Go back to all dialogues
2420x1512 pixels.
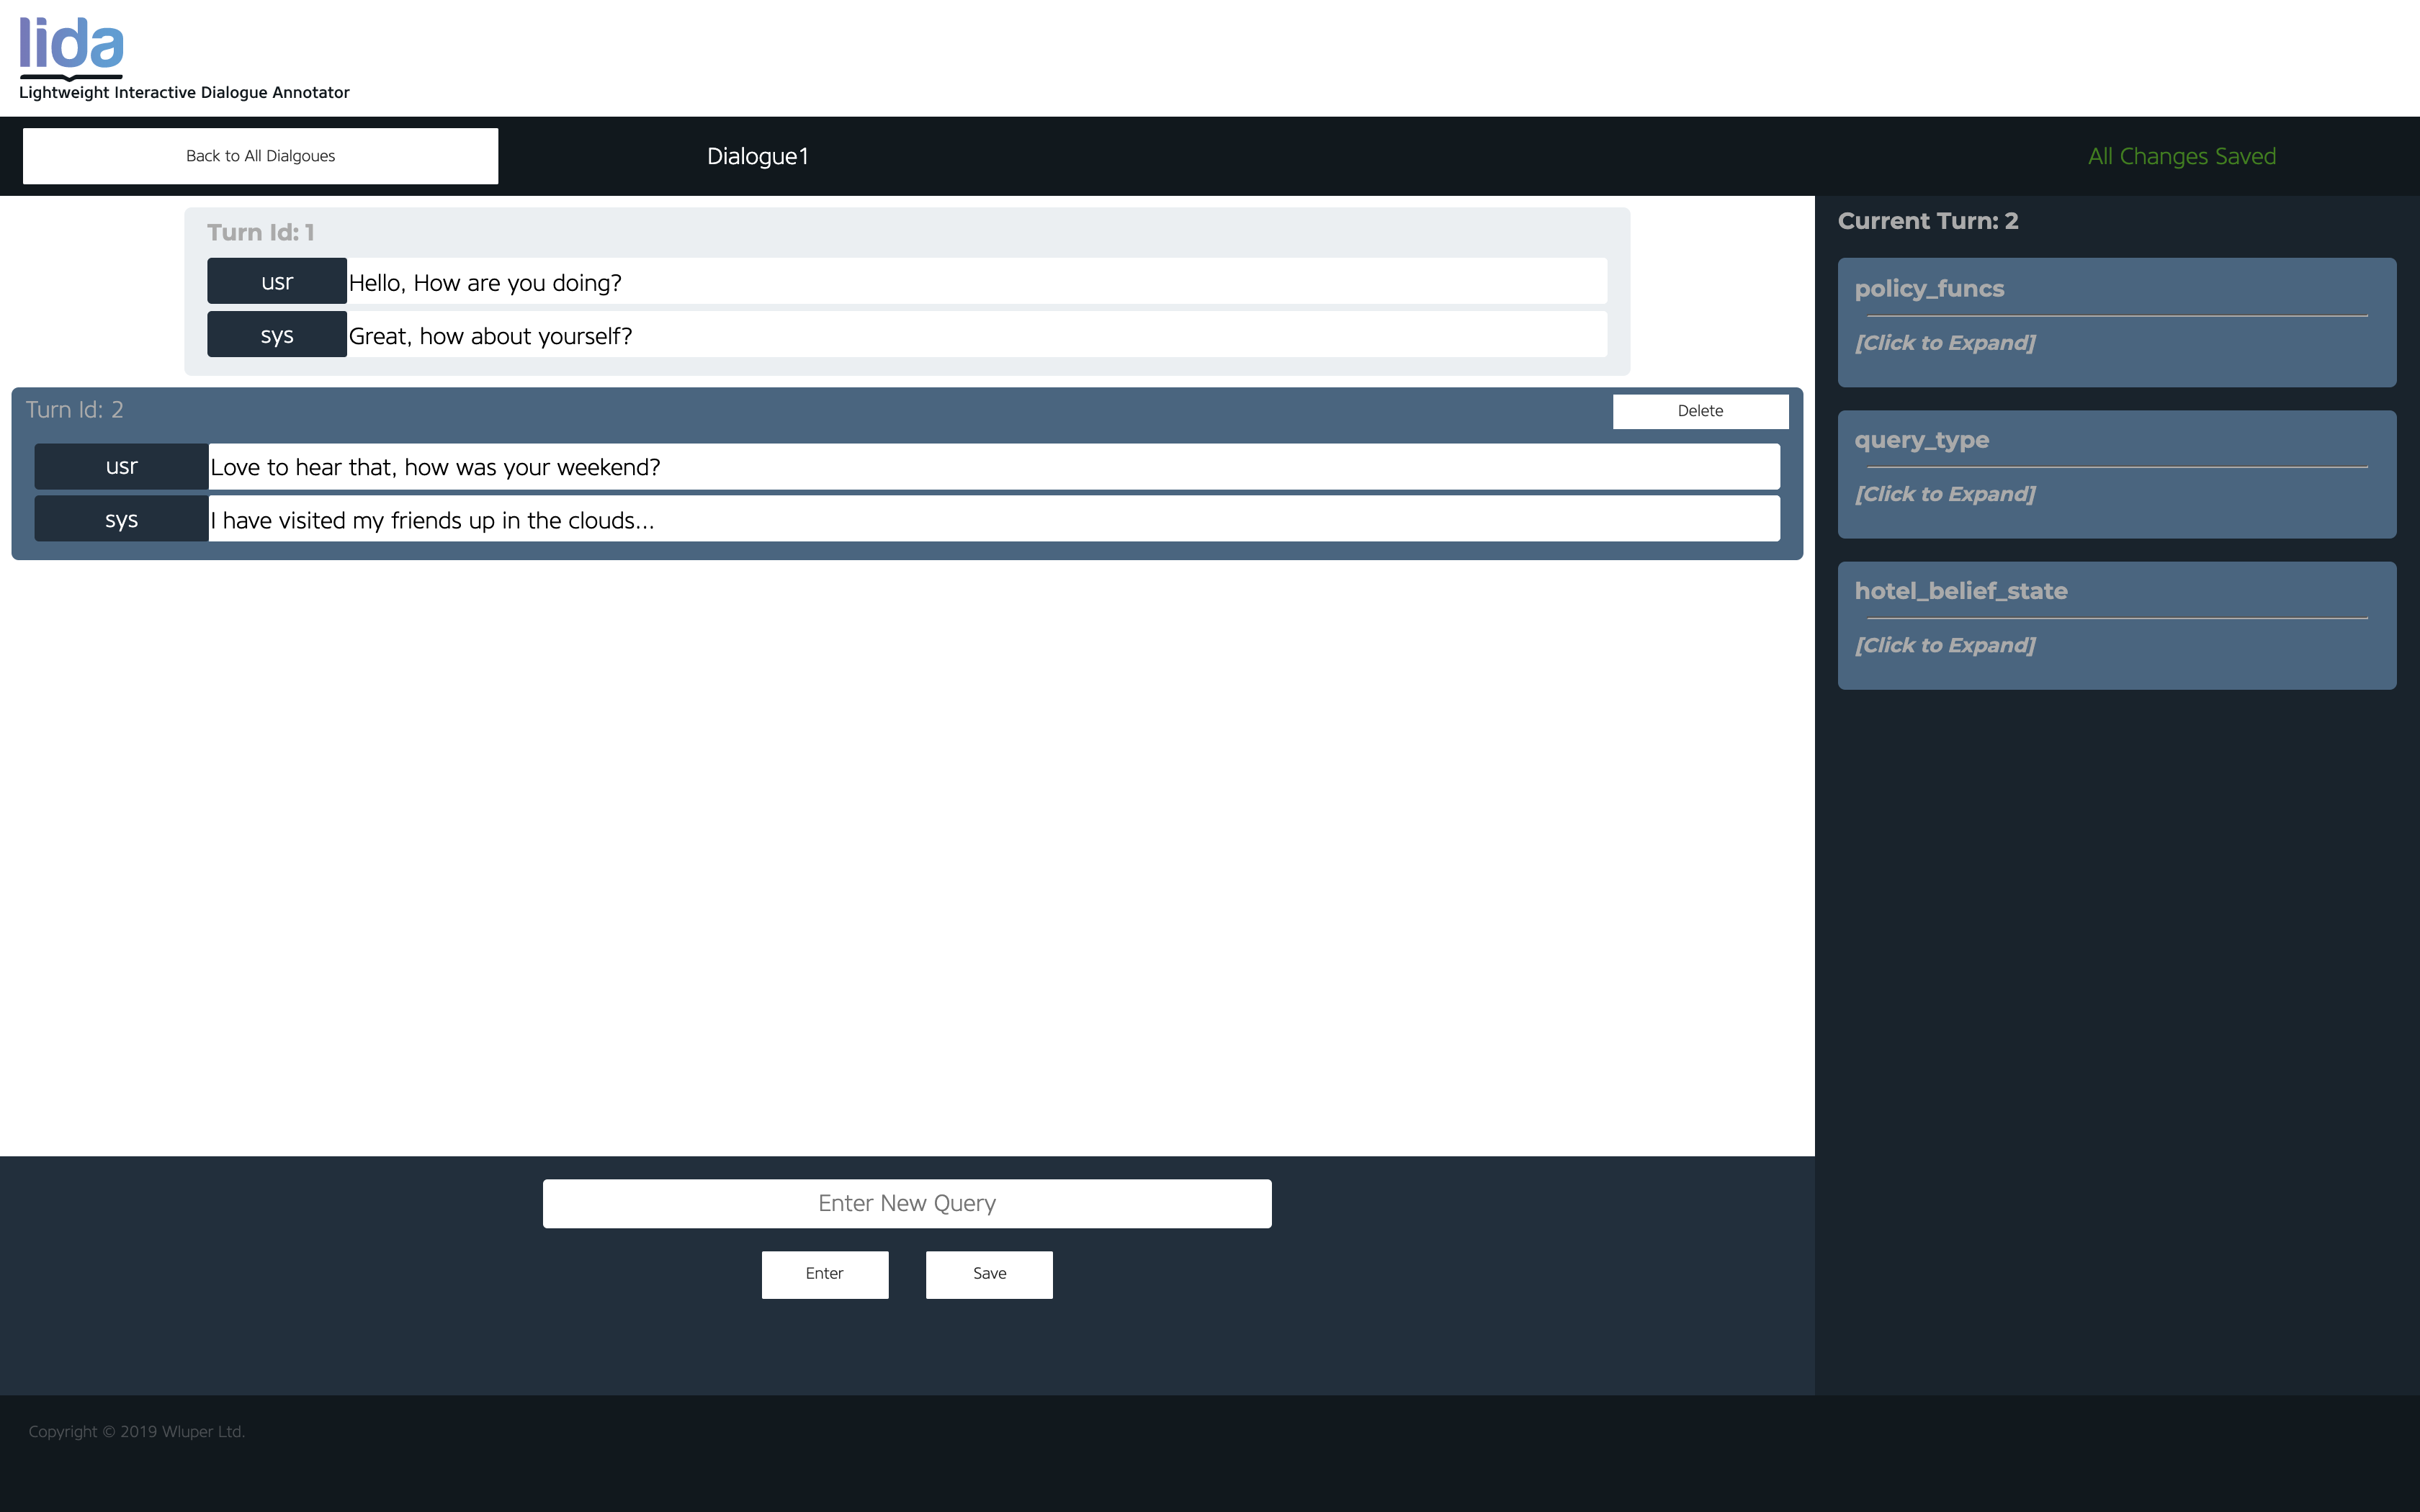point(260,156)
